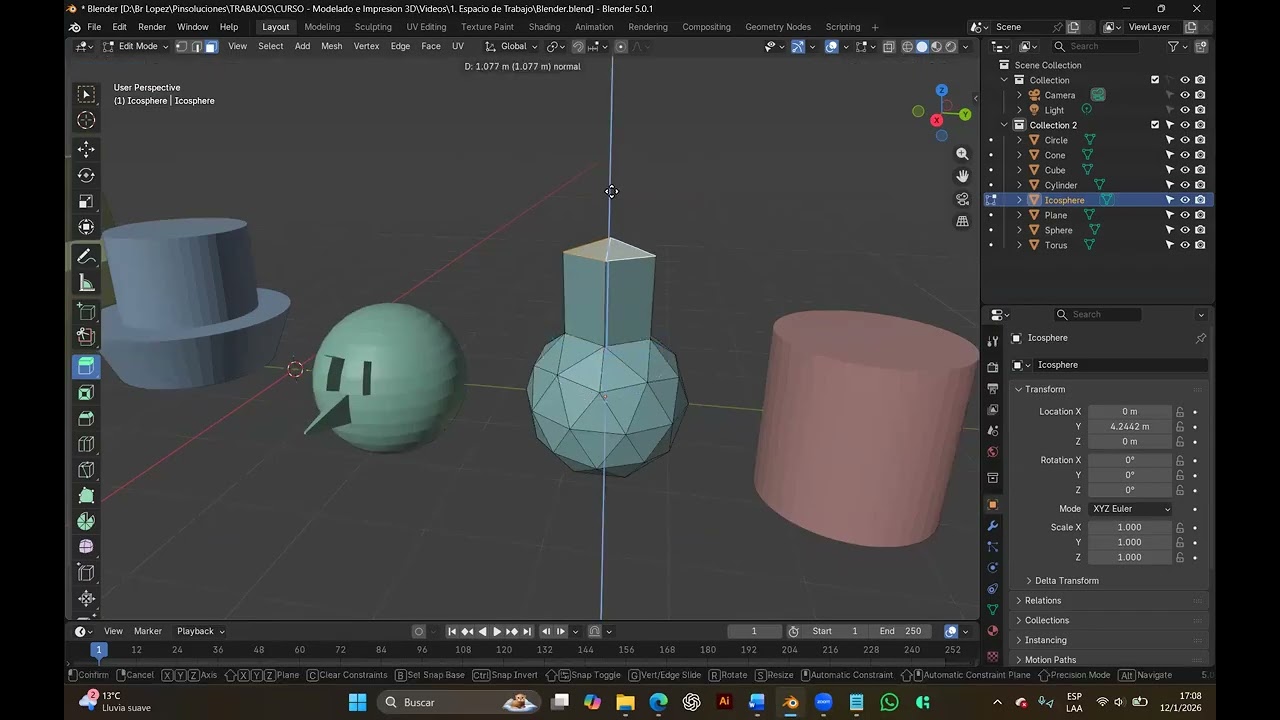The height and width of the screenshot is (720, 1280).
Task: Select the Inset Faces tool
Action: pos(86,393)
